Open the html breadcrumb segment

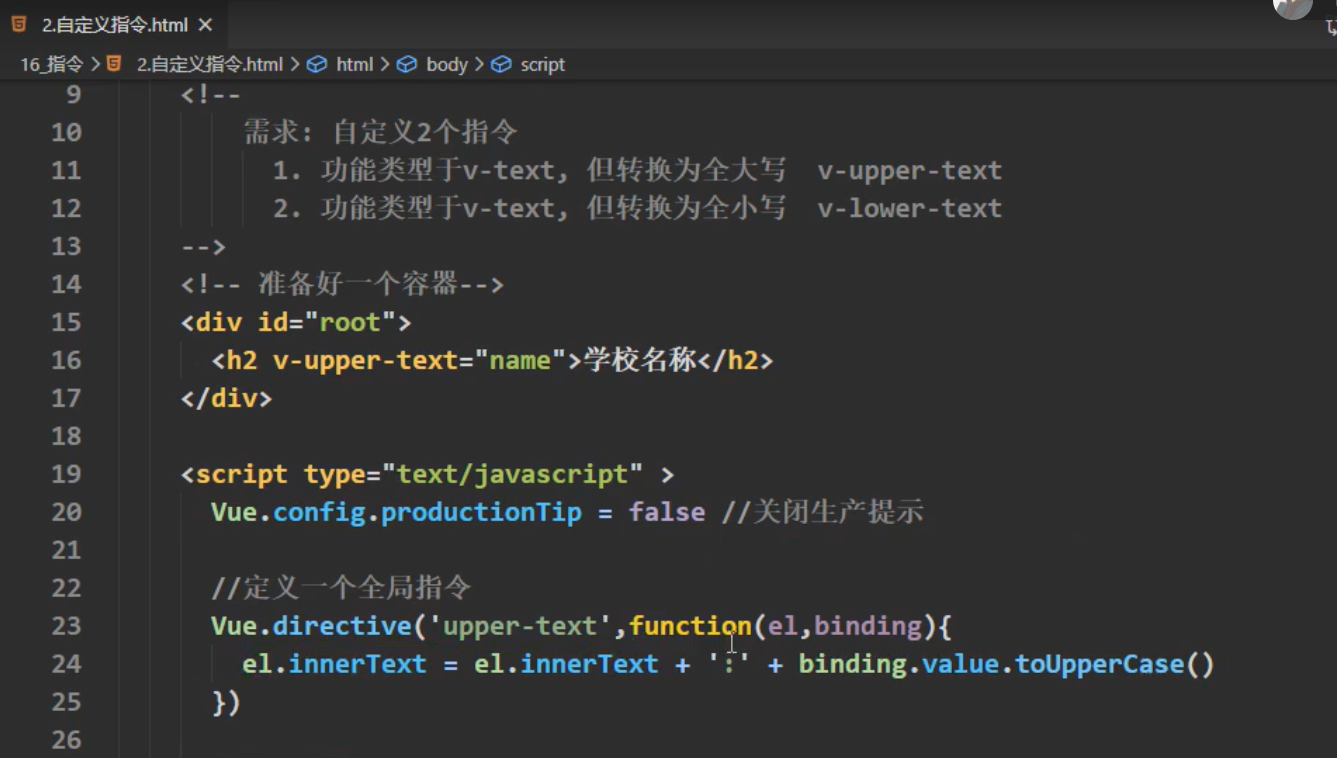[354, 64]
